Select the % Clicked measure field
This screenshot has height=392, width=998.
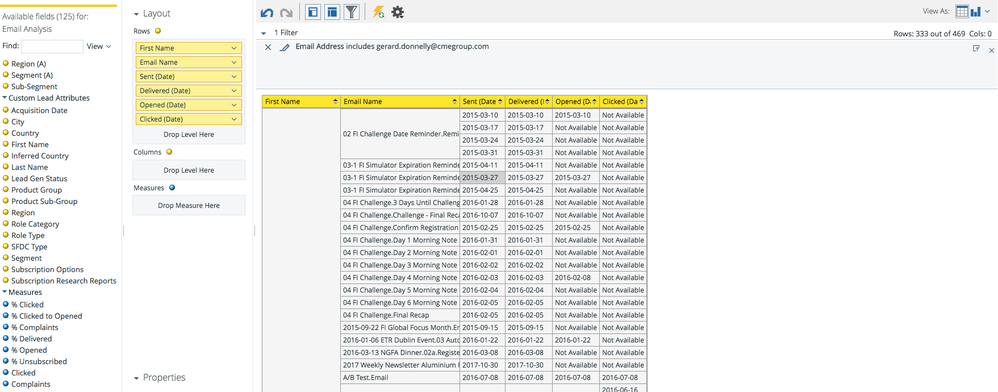[27, 304]
